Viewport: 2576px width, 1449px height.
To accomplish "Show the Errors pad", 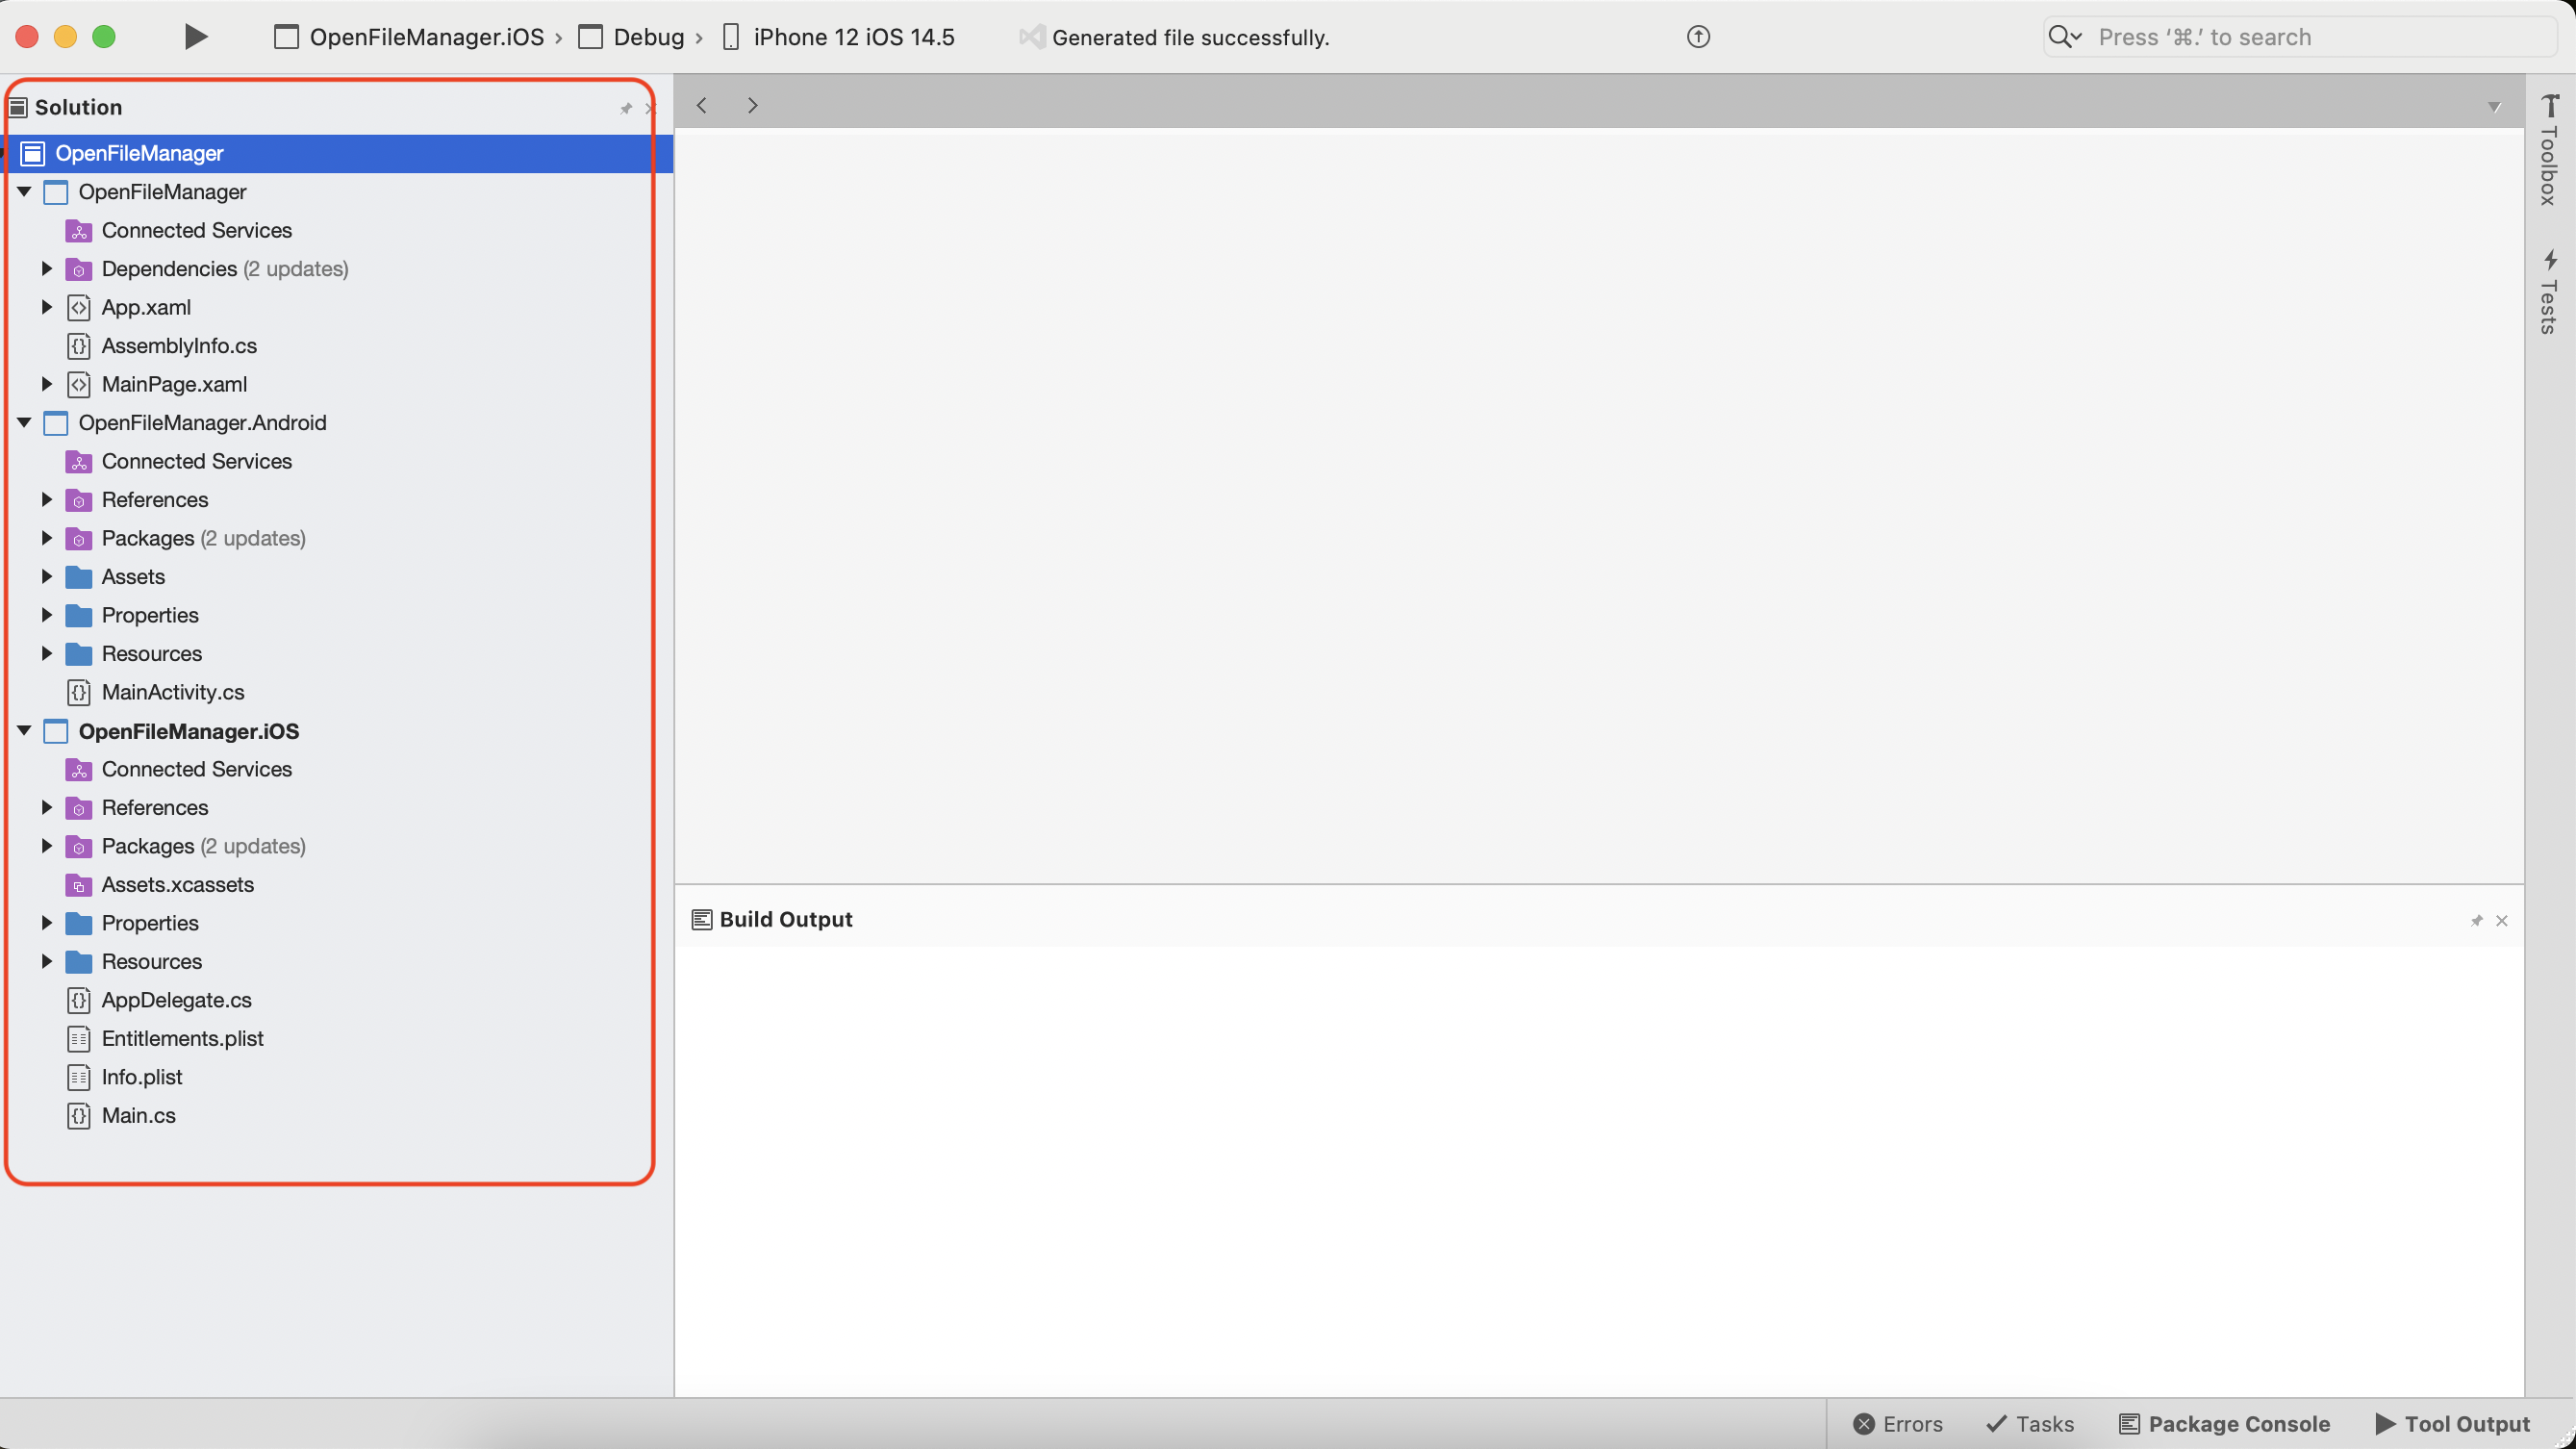I will coord(1897,1424).
